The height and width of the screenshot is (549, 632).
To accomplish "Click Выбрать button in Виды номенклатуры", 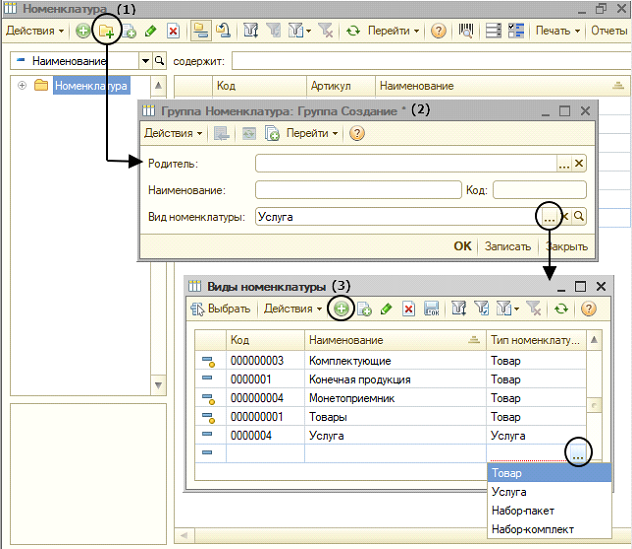I will point(221,309).
